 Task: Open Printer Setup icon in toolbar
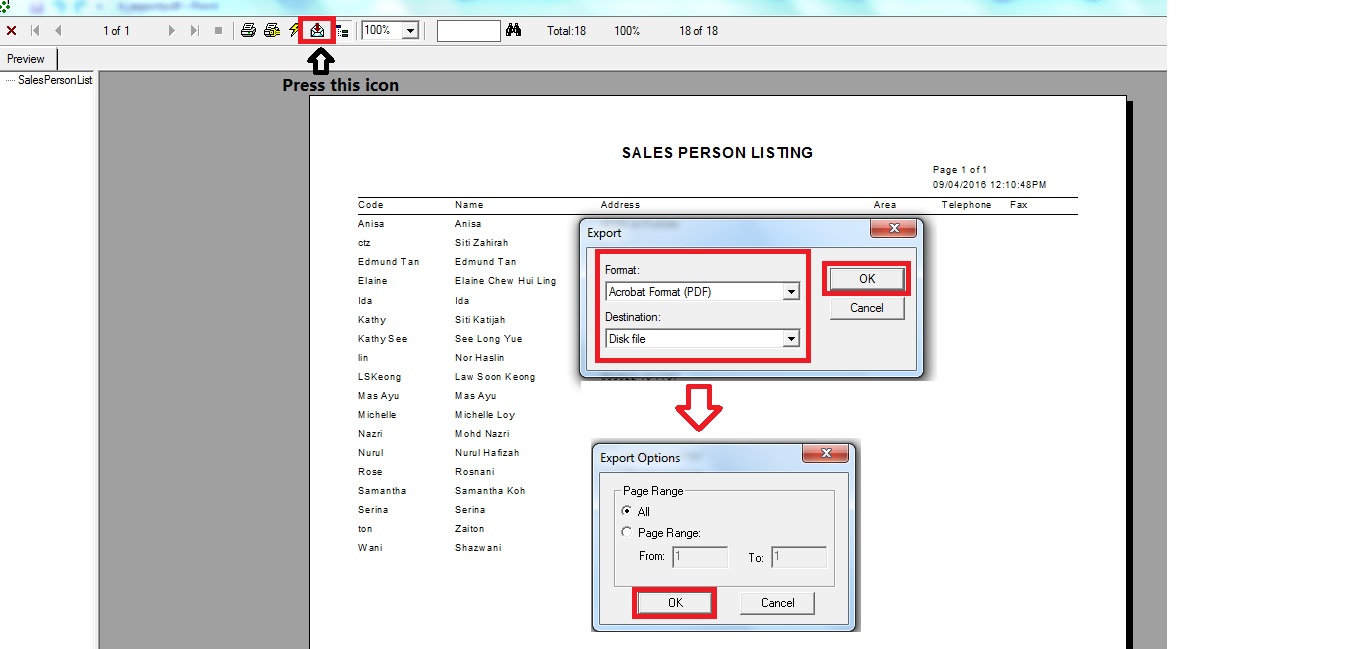271,30
